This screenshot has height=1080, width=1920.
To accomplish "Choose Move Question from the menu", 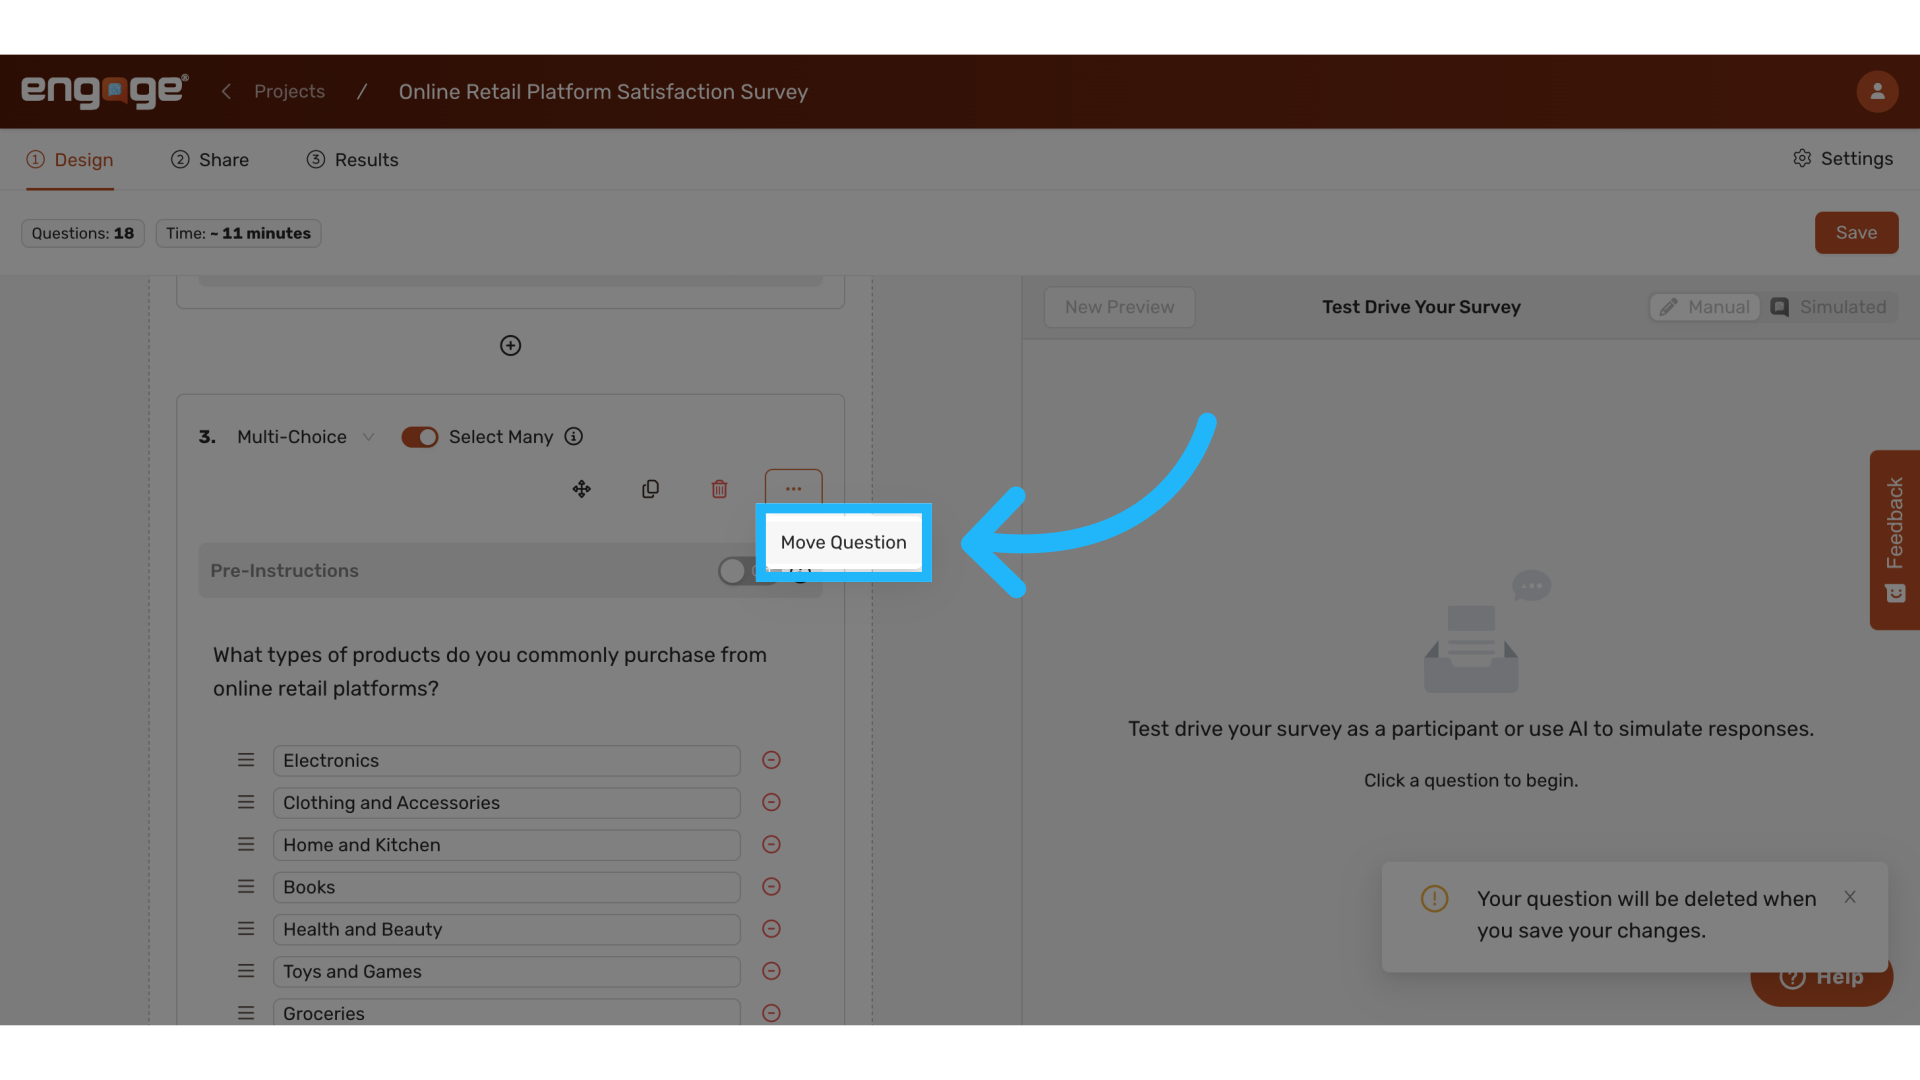I will coord(844,542).
